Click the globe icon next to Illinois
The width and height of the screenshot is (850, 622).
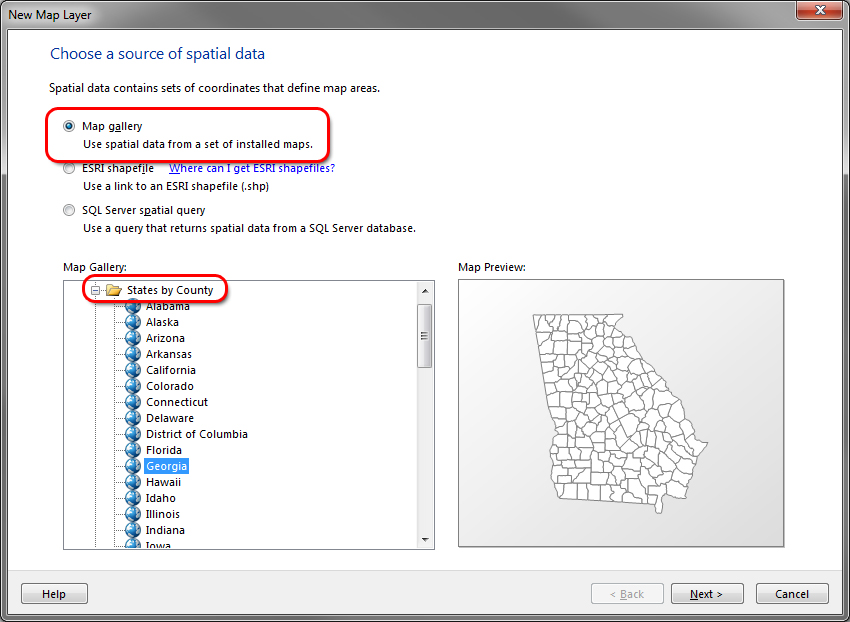click(x=133, y=514)
